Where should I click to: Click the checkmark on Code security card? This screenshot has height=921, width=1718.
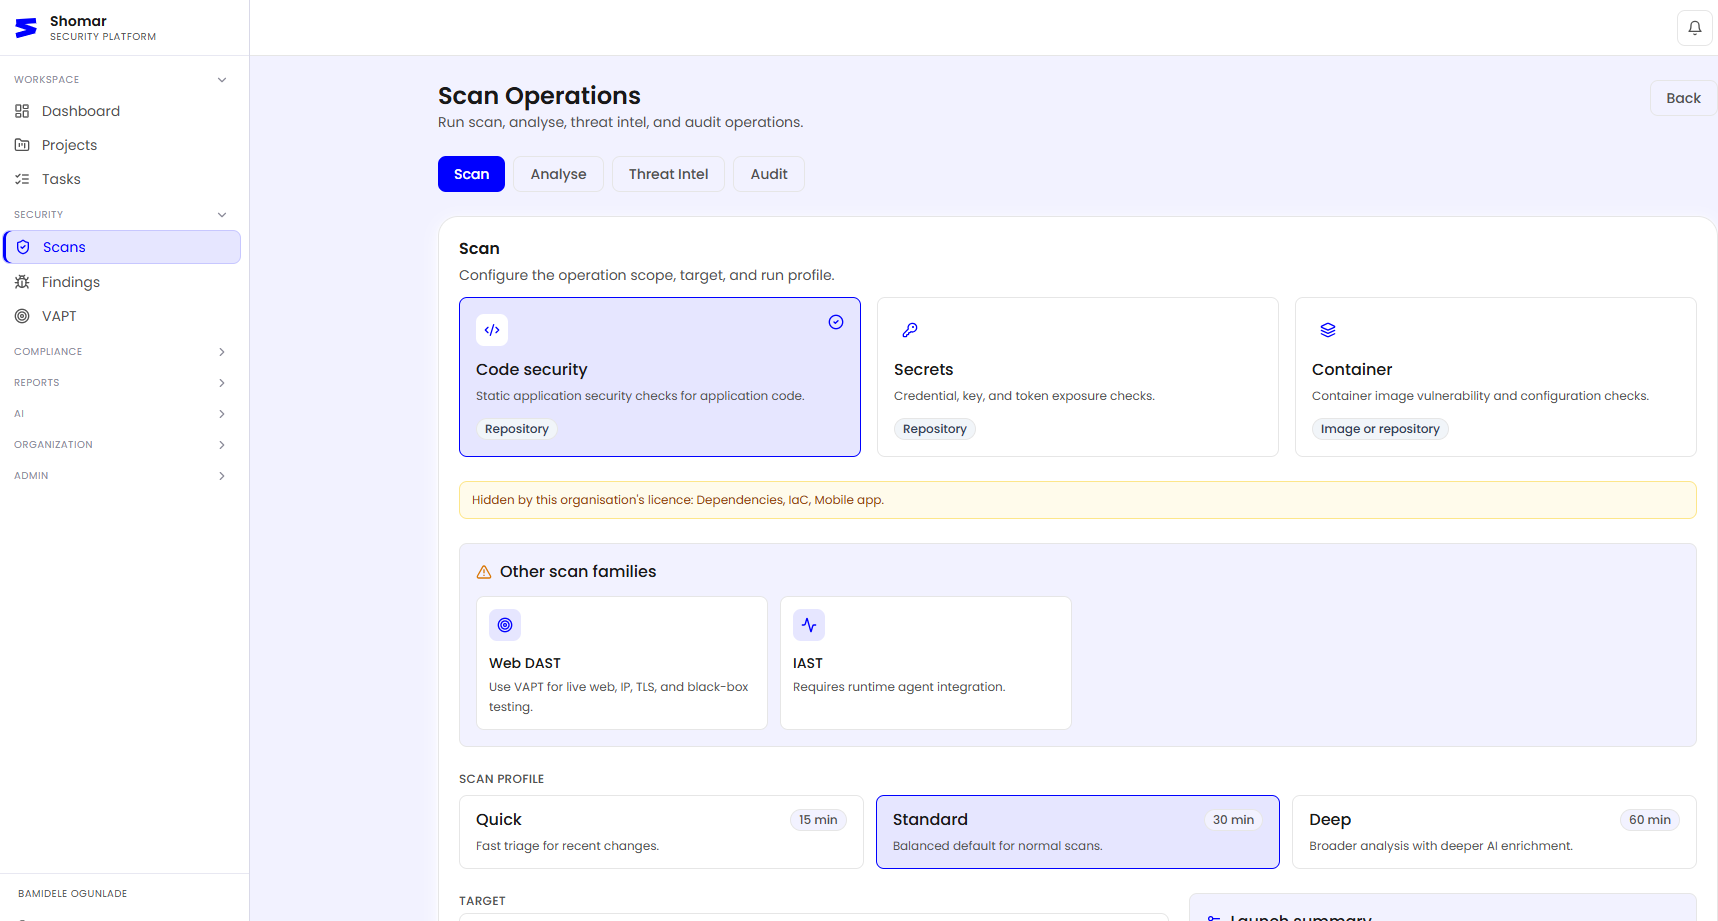click(836, 322)
